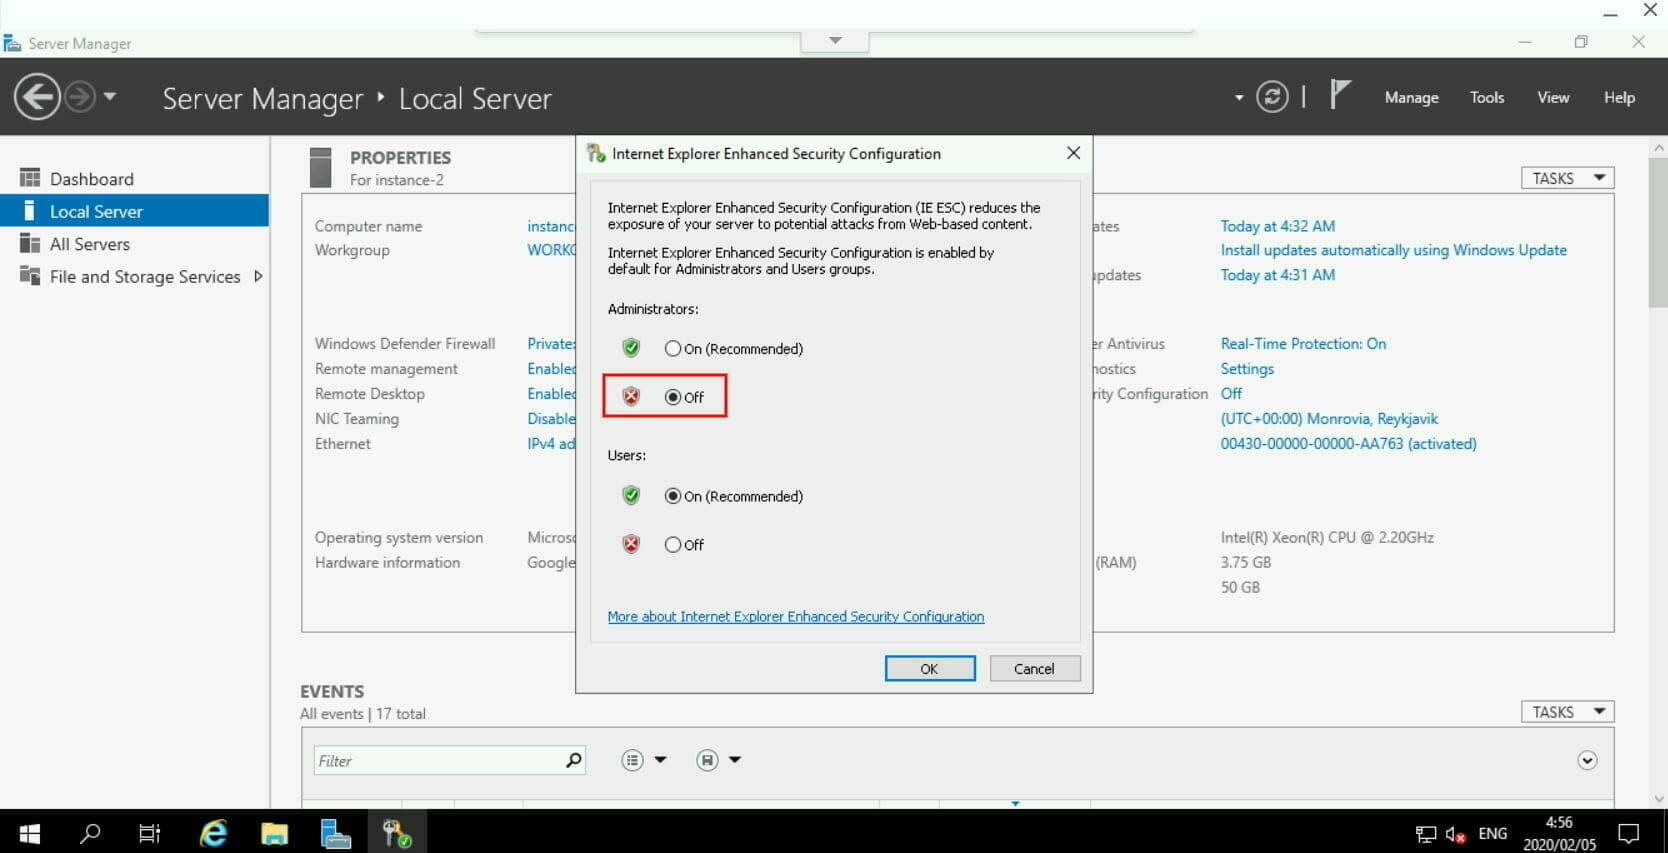Viewport: 1668px width, 853px height.
Task: Open the Help menu
Action: pos(1619,97)
